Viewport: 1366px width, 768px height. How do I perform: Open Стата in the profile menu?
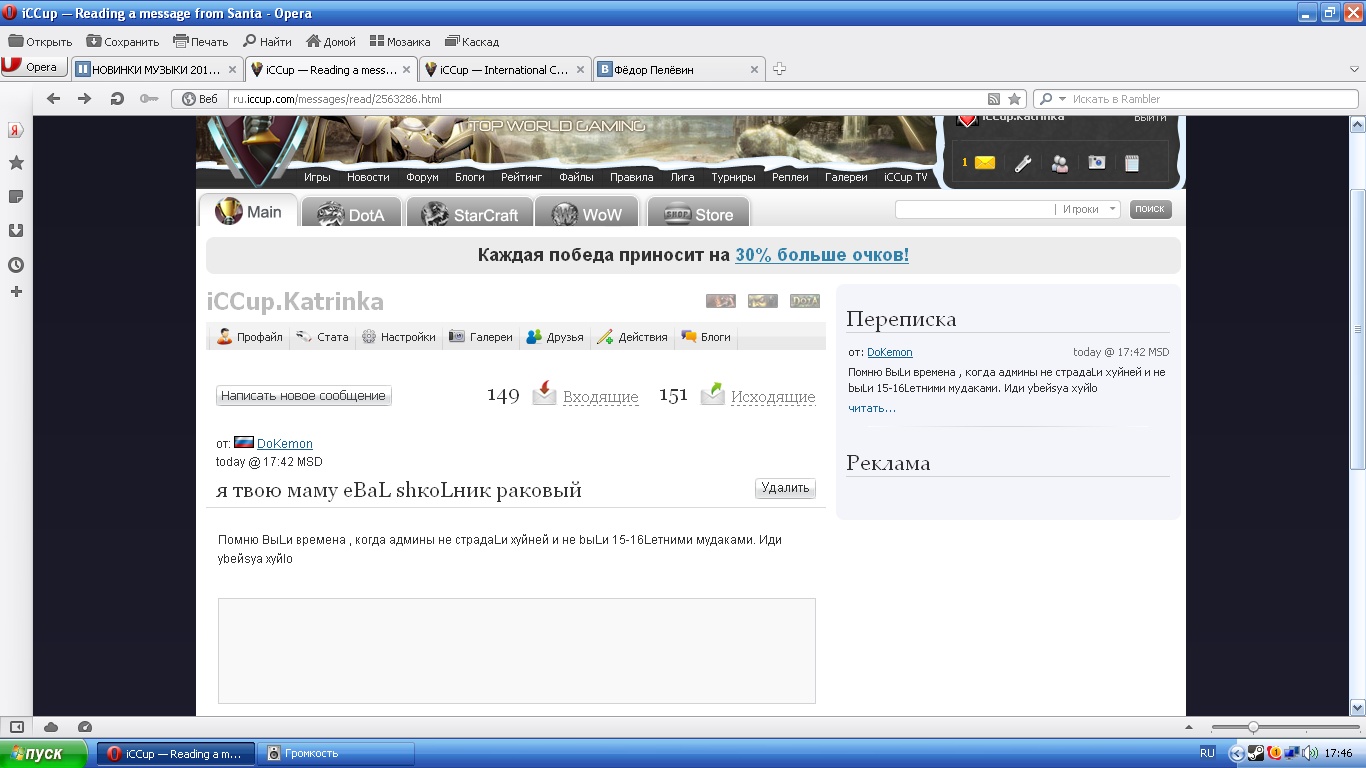tap(322, 337)
